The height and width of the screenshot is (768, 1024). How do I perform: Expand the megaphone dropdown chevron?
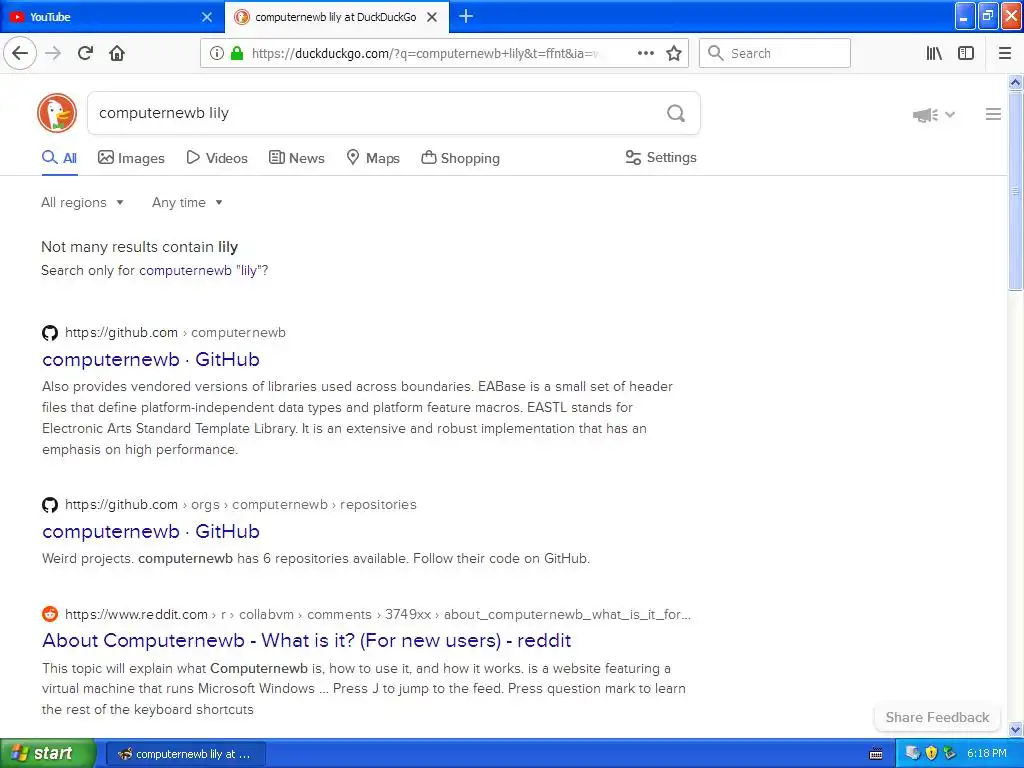pyautogui.click(x=950, y=115)
